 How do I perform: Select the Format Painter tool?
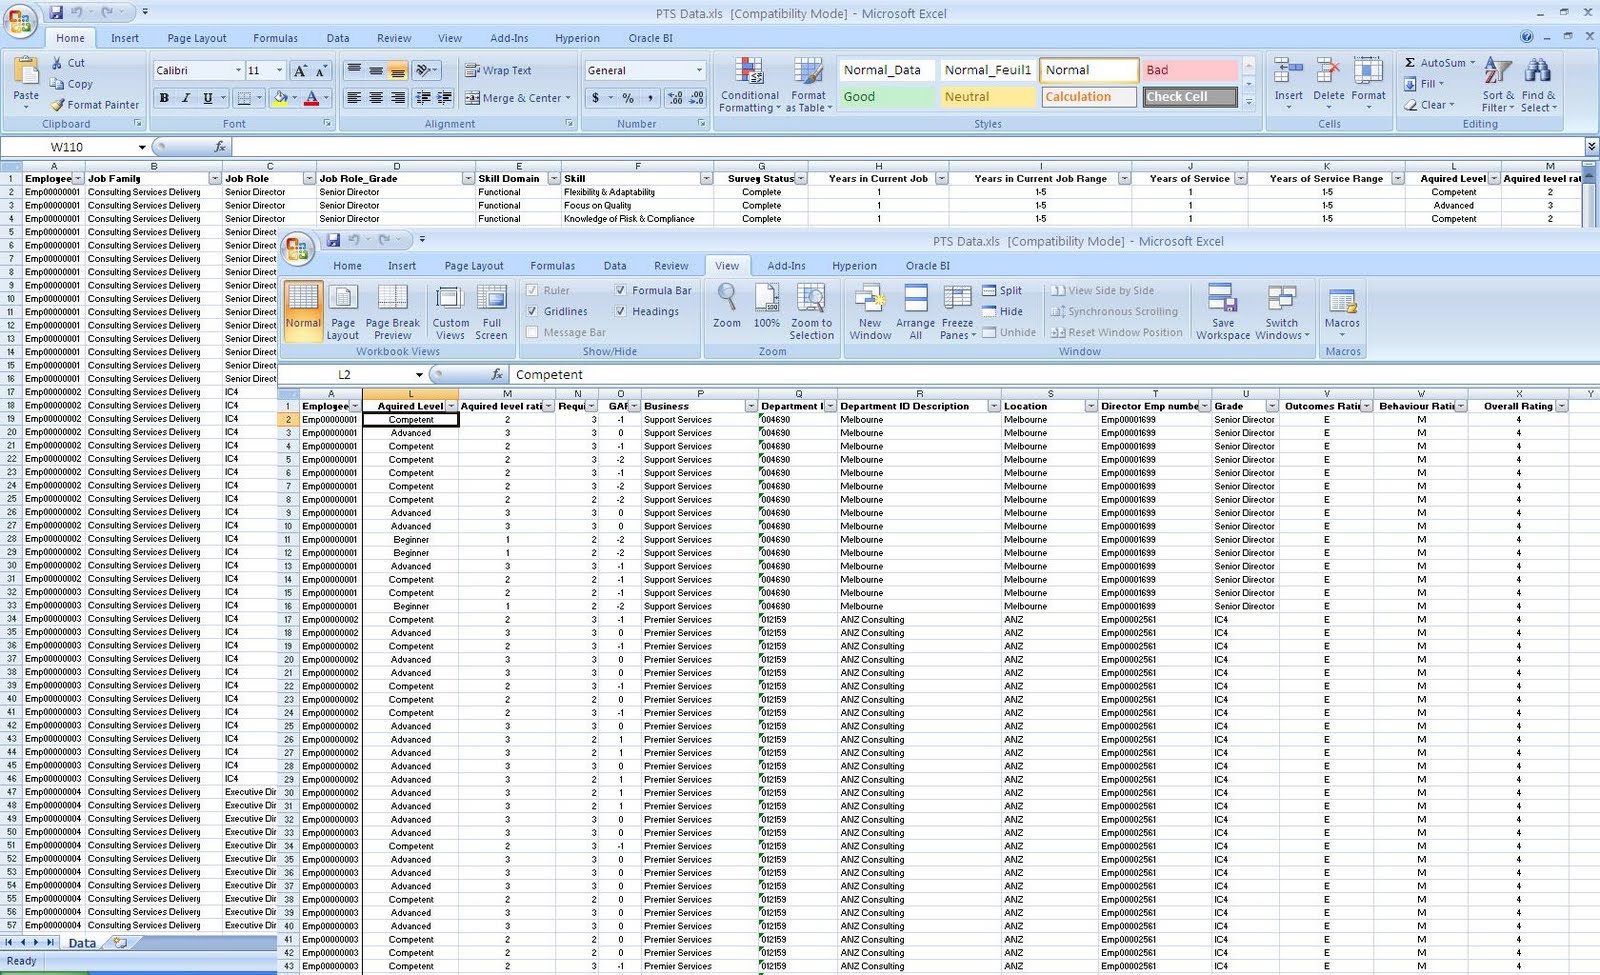94,104
